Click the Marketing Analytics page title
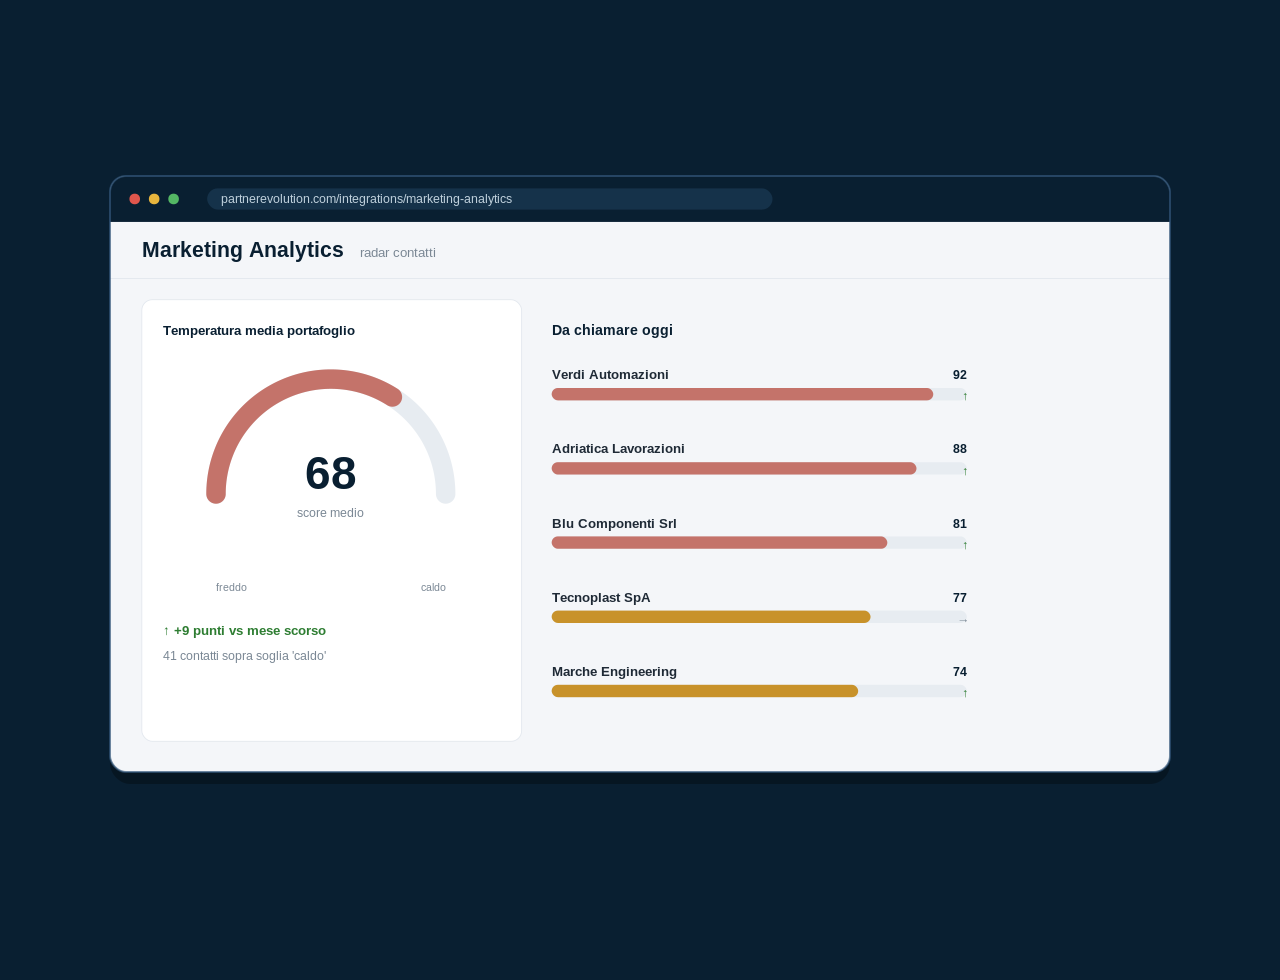 (x=243, y=250)
